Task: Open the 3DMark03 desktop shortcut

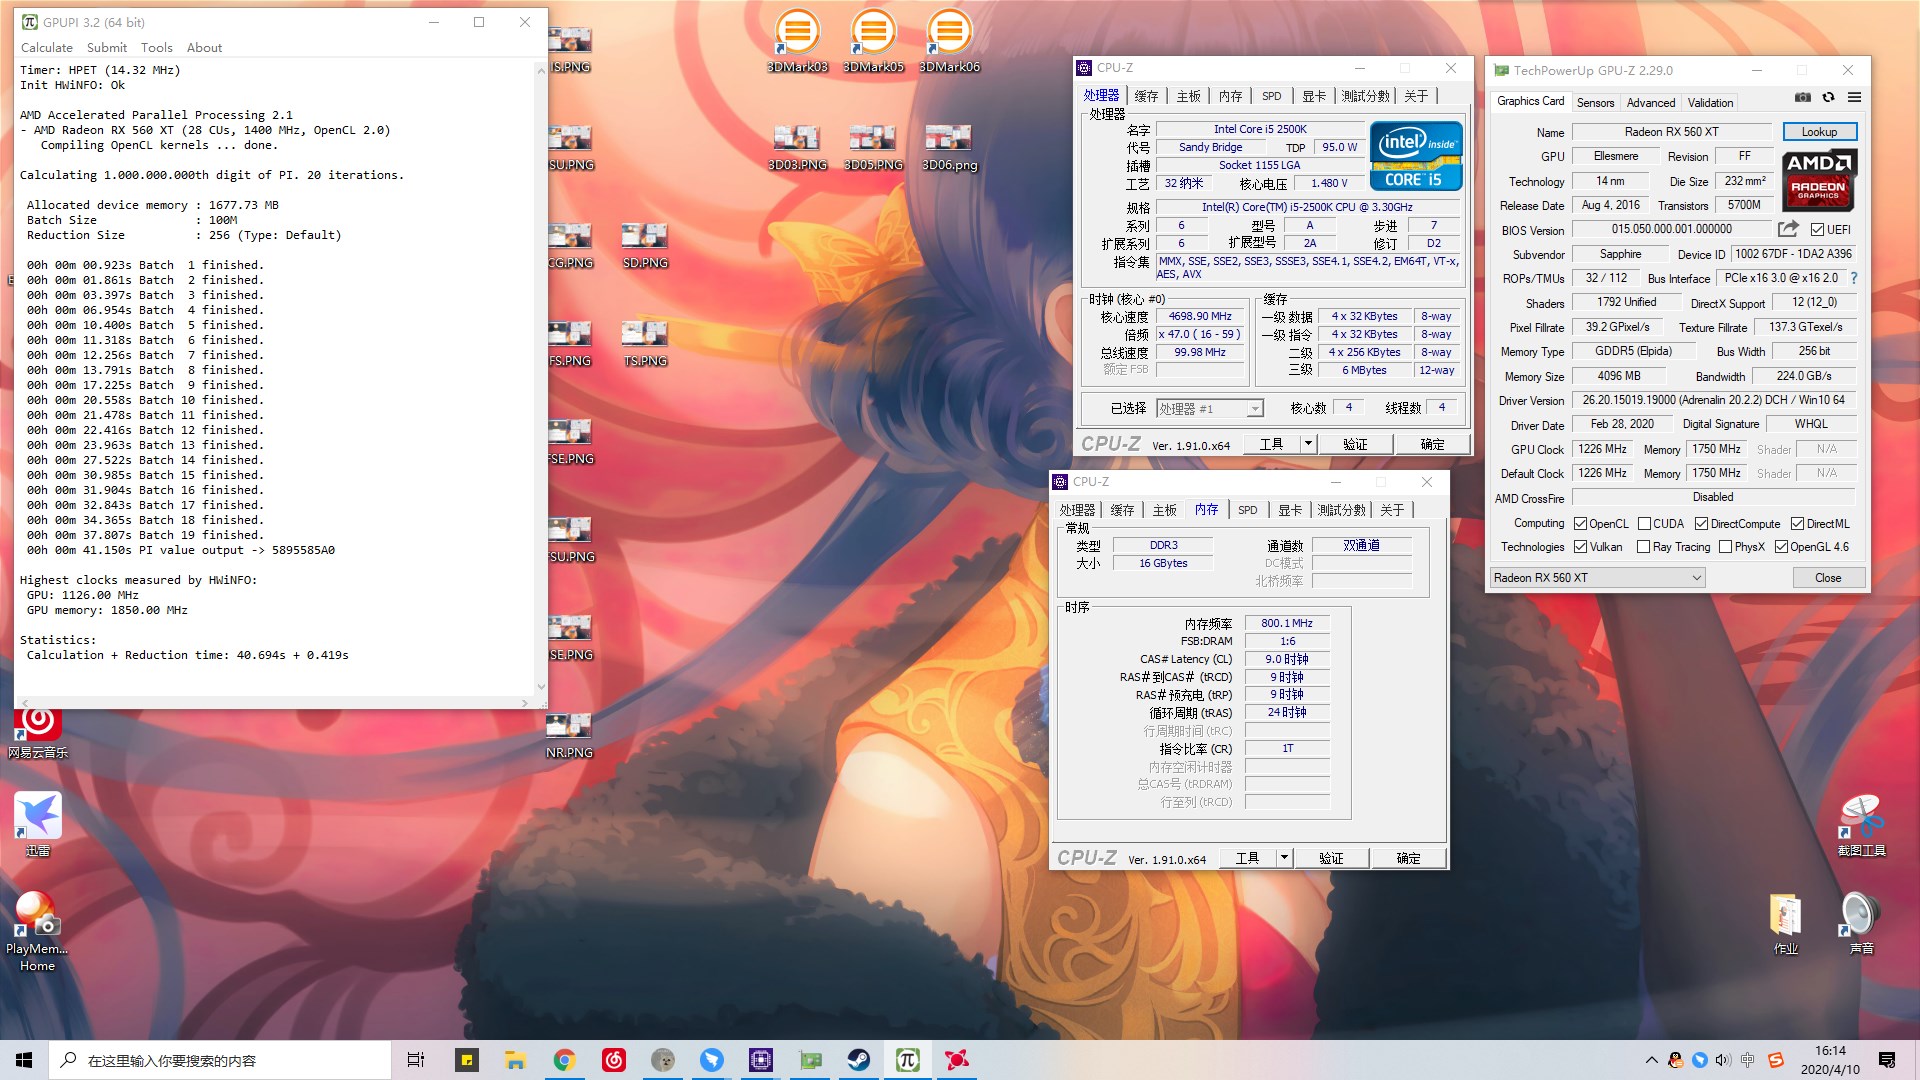Action: (x=797, y=40)
